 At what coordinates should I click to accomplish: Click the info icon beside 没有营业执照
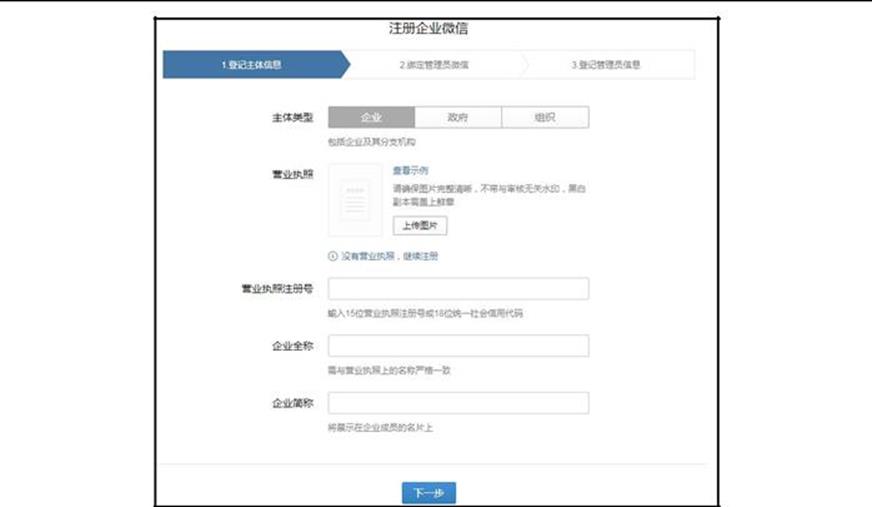point(333,256)
